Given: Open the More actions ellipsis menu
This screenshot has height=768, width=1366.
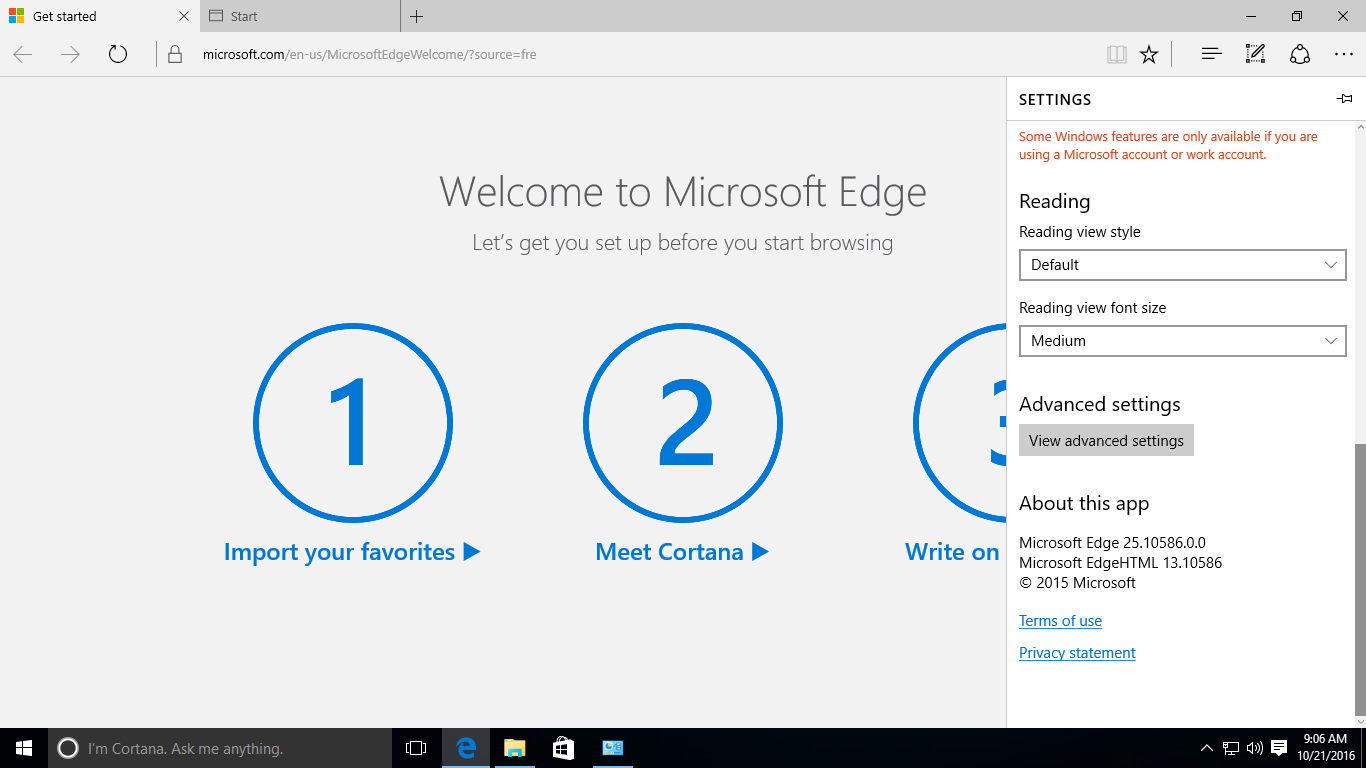Looking at the screenshot, I should pos(1344,55).
